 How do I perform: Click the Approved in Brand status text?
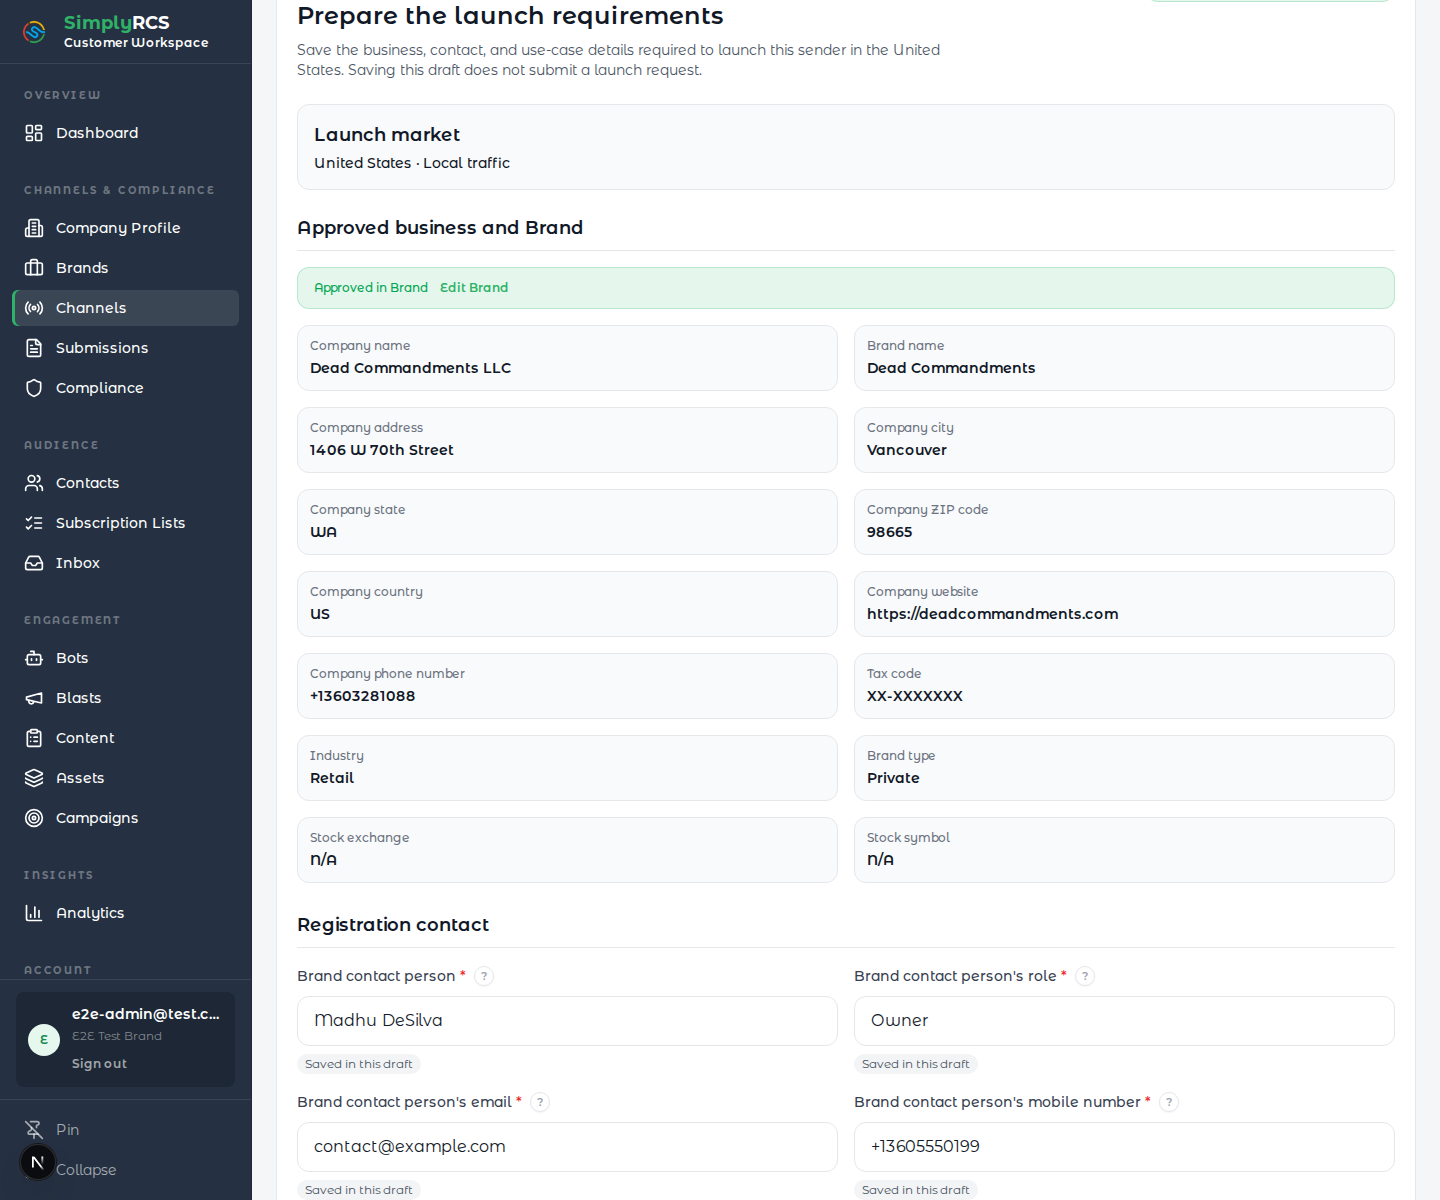coord(371,288)
